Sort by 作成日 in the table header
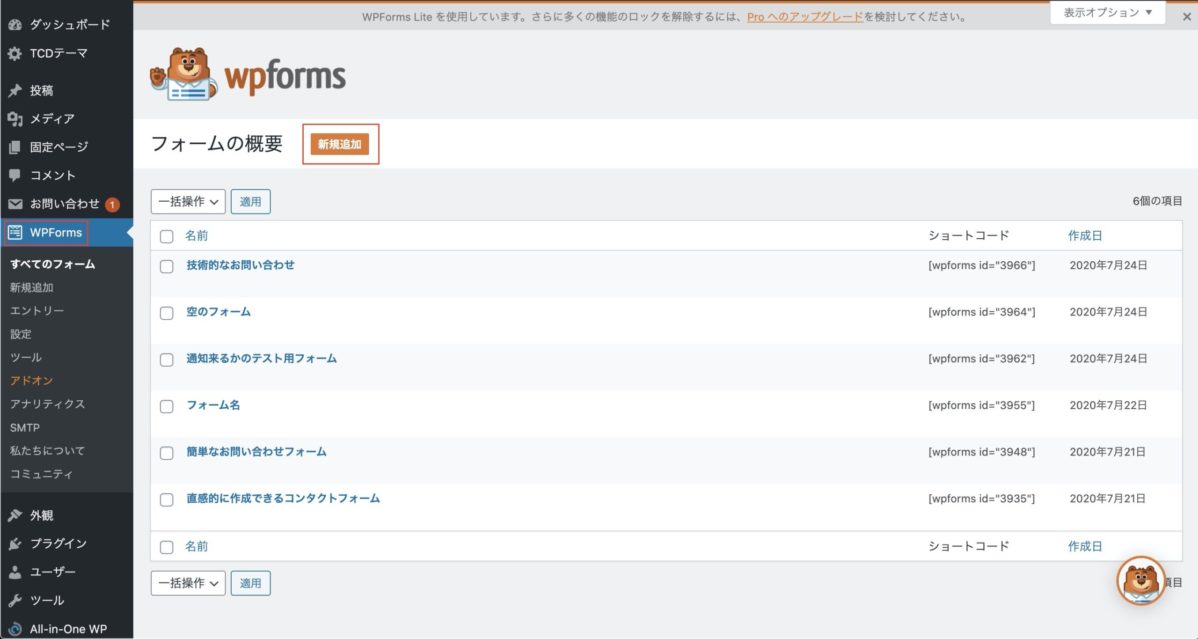This screenshot has width=1198, height=639. 1085,235
